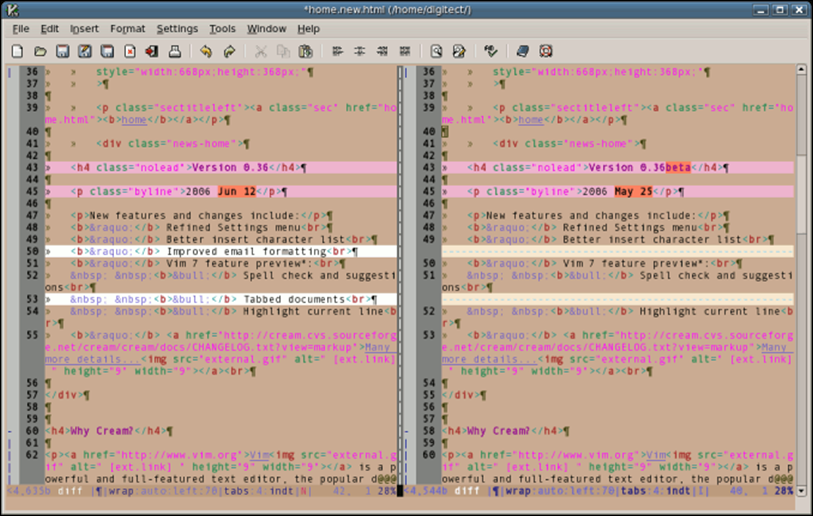The width and height of the screenshot is (813, 516).
Task: Click the Undo arrow icon
Action: click(206, 51)
